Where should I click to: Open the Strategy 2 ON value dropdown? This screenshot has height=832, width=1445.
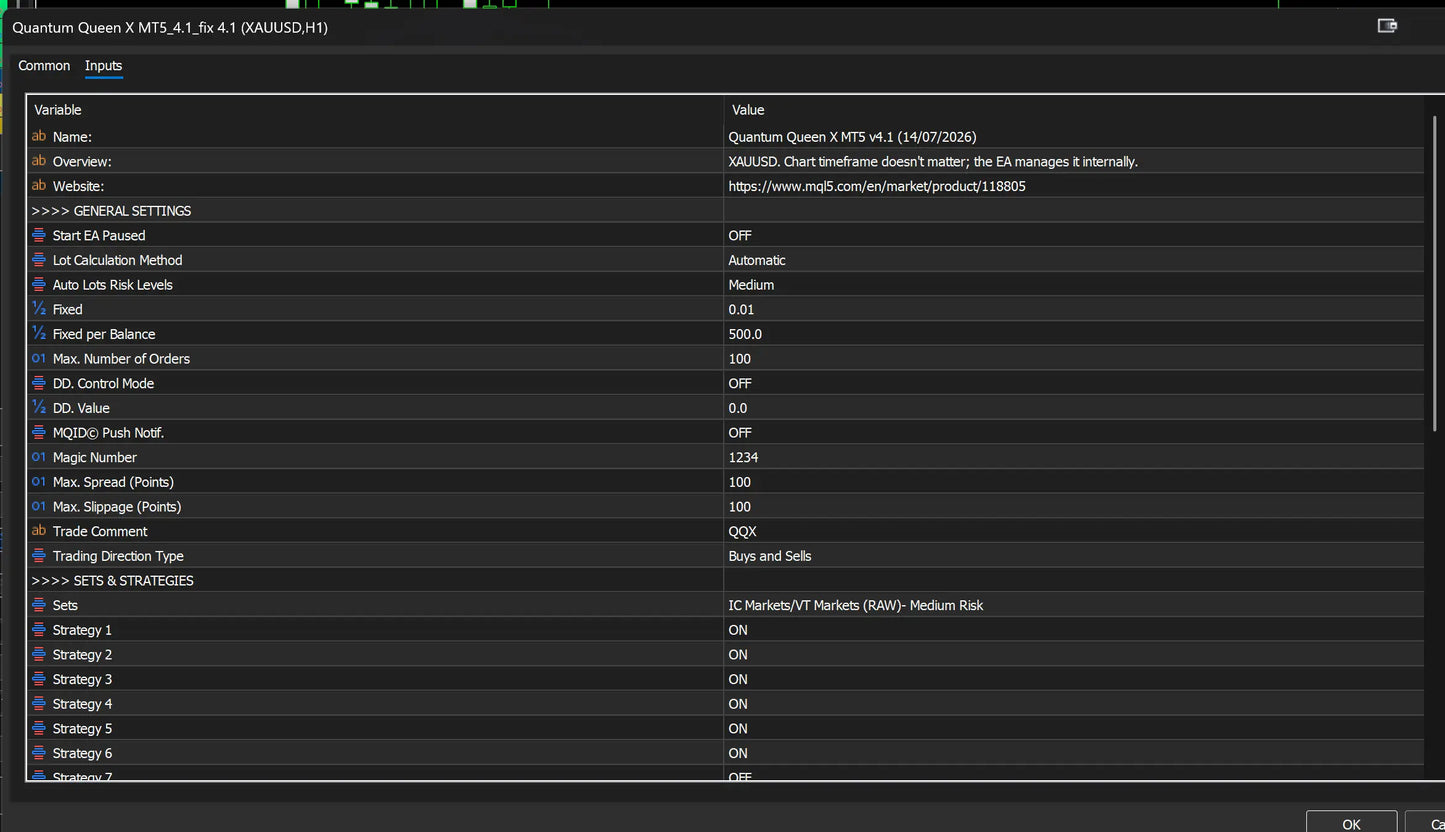pos(1074,654)
